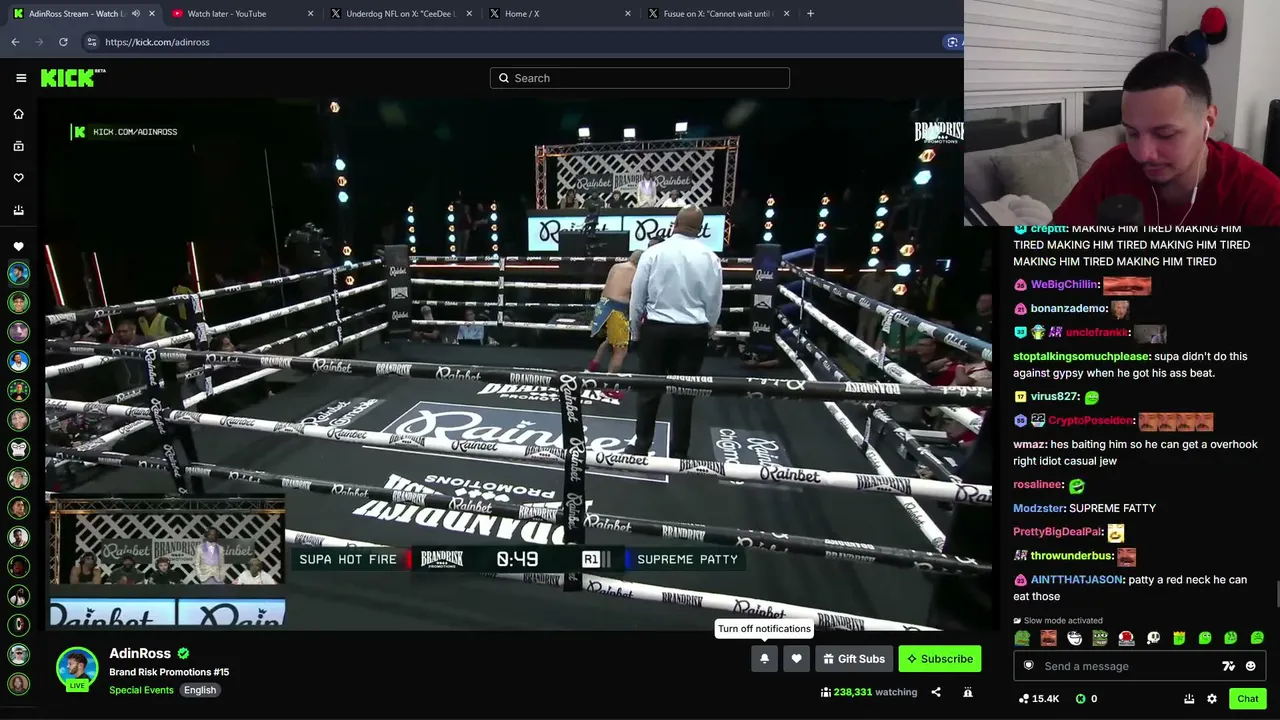Open AdinRoss channel name link
This screenshot has width=1280, height=720.
coord(140,654)
